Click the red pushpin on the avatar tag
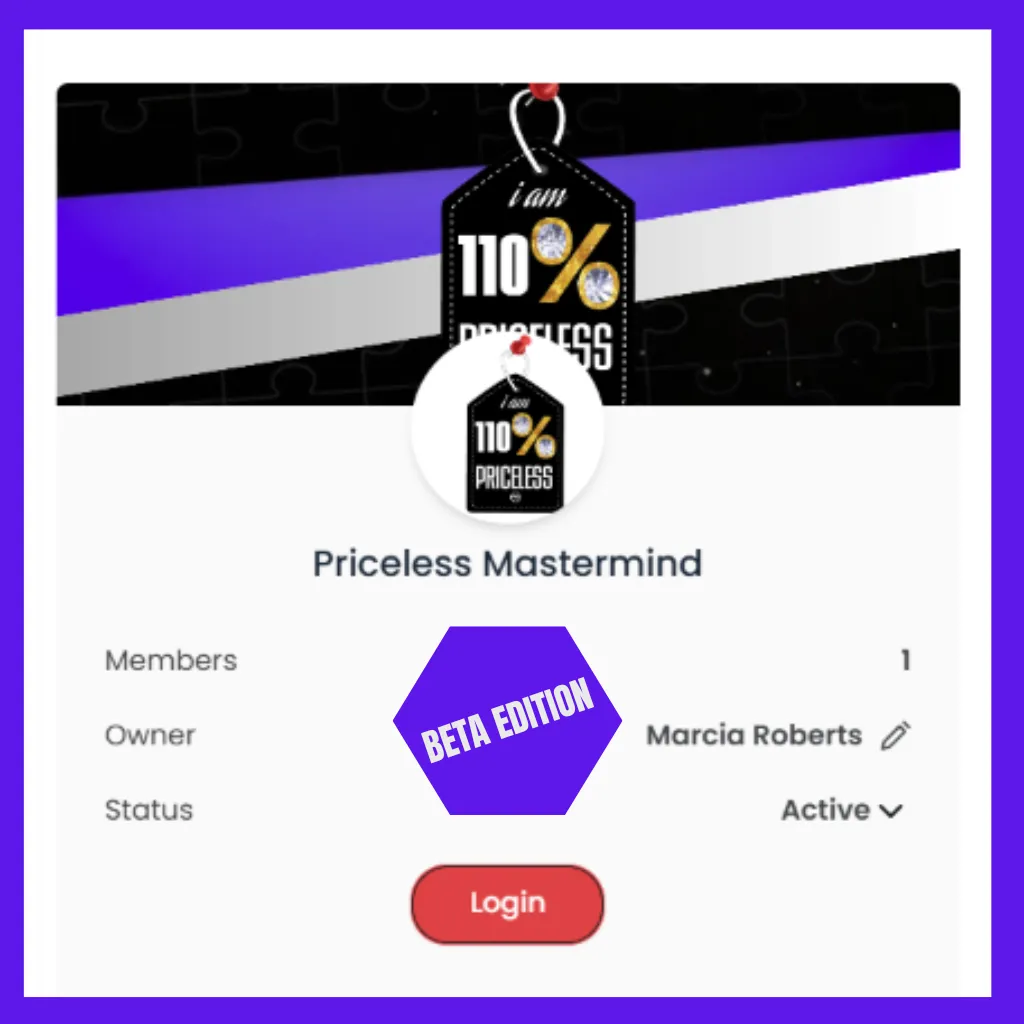This screenshot has width=1024, height=1024. point(520,345)
